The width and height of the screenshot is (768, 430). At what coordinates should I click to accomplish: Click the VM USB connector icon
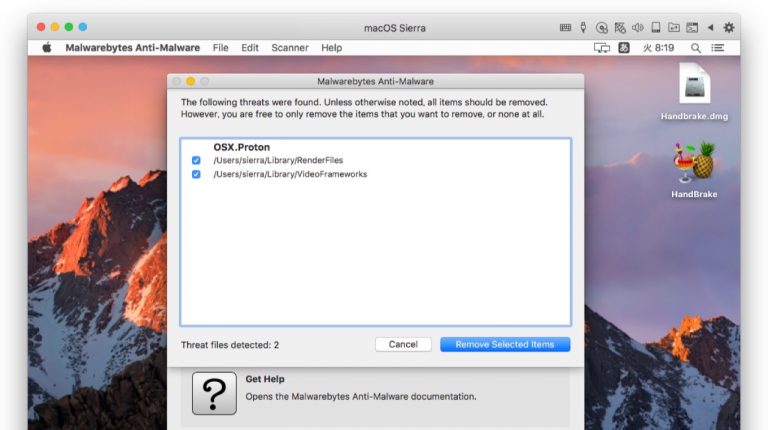[583, 27]
